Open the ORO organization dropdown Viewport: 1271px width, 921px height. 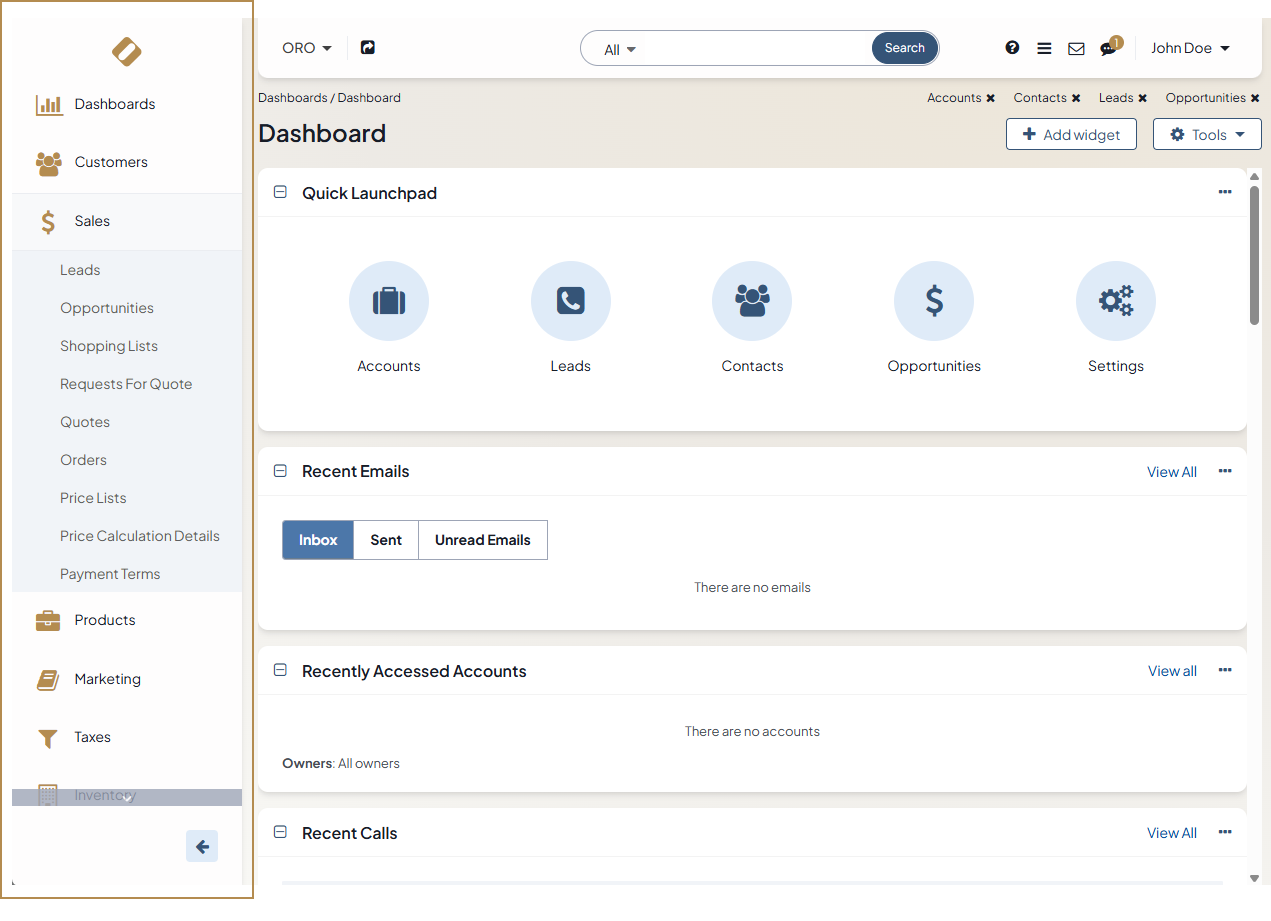pos(306,48)
